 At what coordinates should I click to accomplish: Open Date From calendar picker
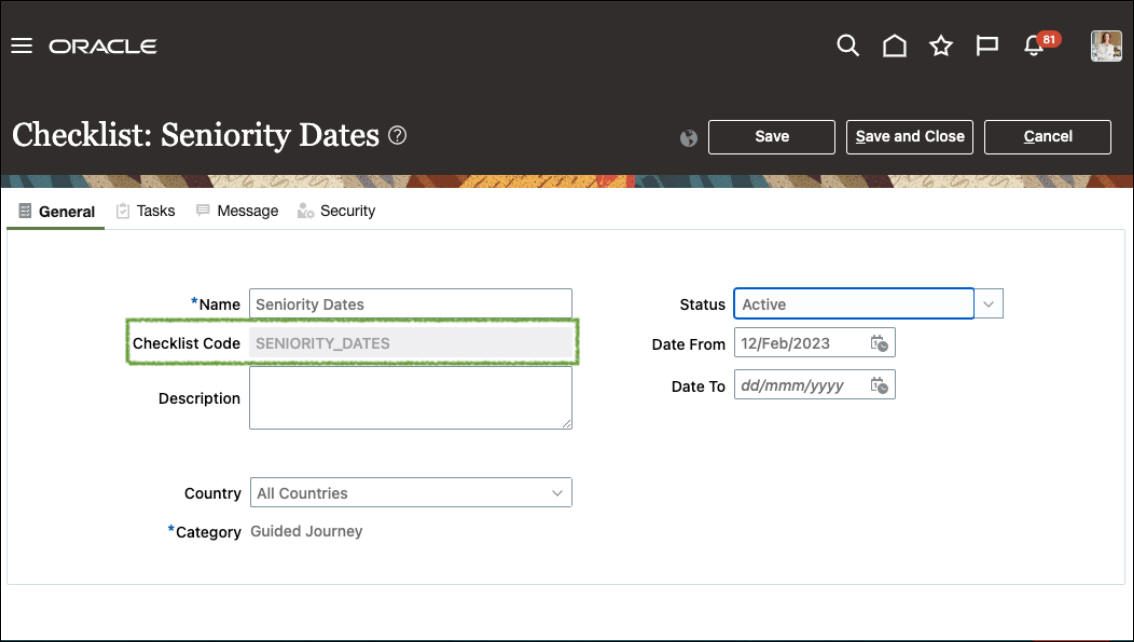[x=879, y=344]
